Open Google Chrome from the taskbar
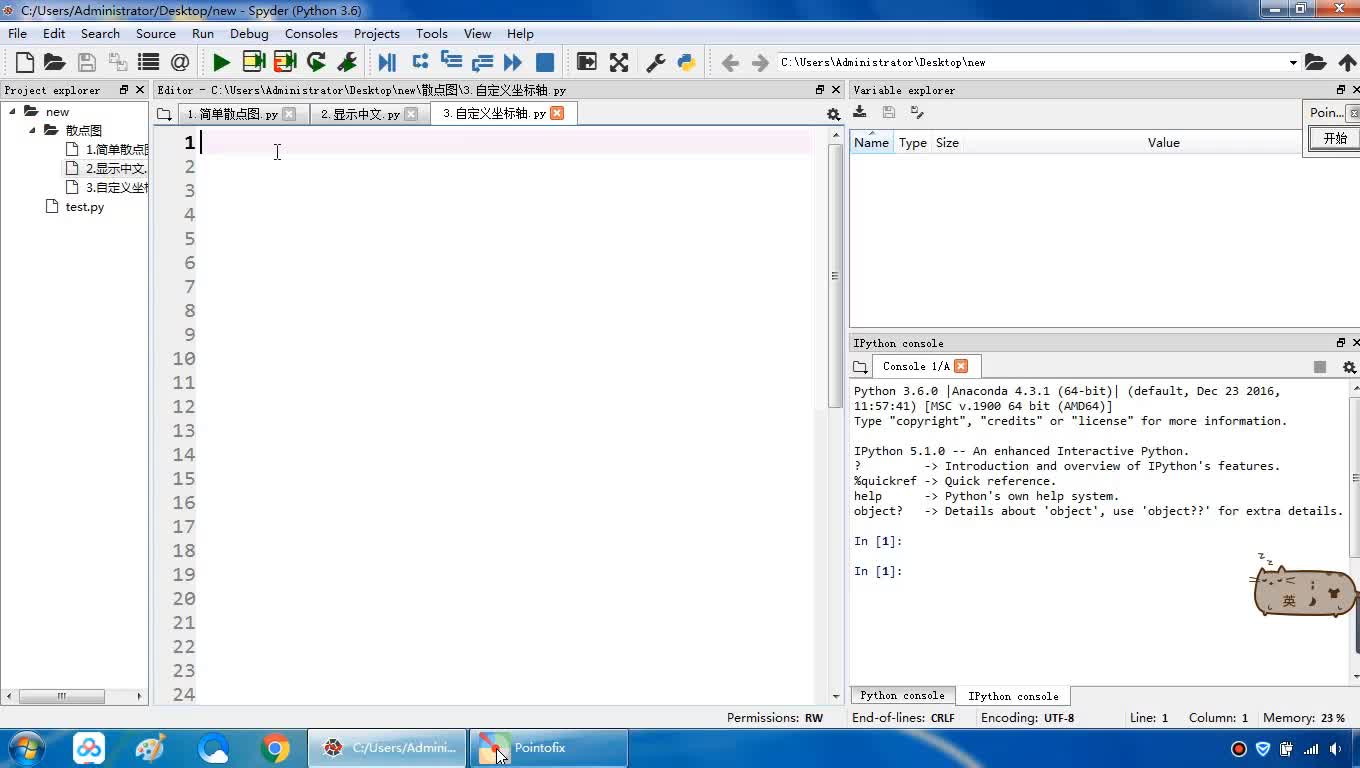 275,748
